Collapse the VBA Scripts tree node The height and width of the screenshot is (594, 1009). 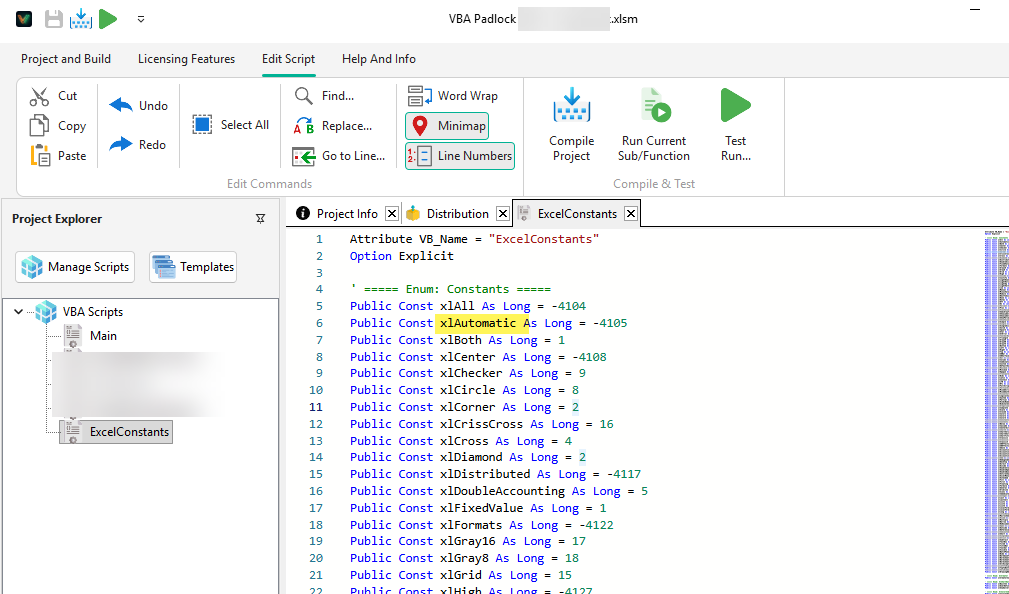tap(20, 311)
